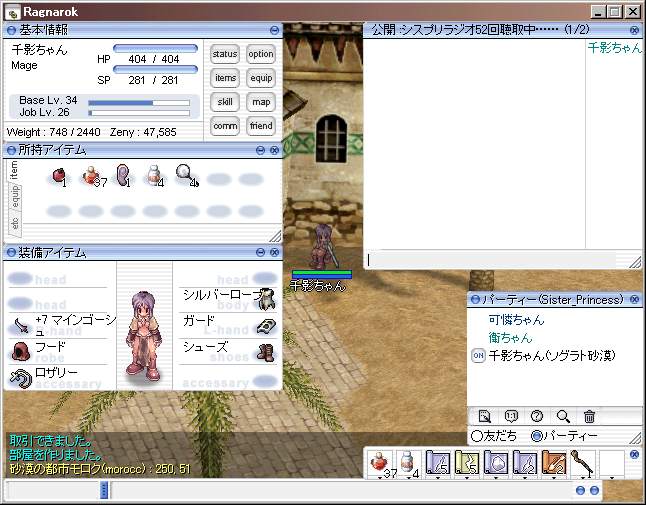The height and width of the screenshot is (505, 646).
Task: Click the red hood robe icon
Action: click(21, 351)
